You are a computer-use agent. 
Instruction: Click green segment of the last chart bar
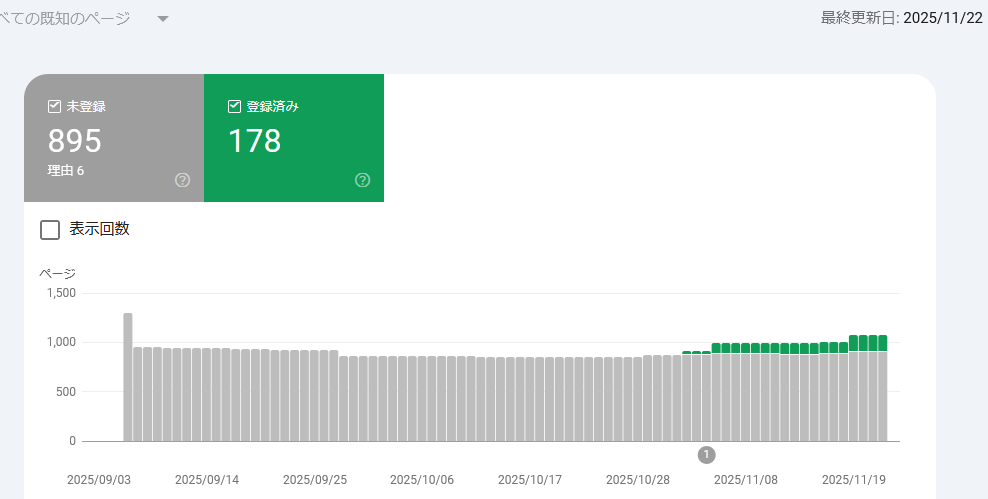tap(882, 343)
